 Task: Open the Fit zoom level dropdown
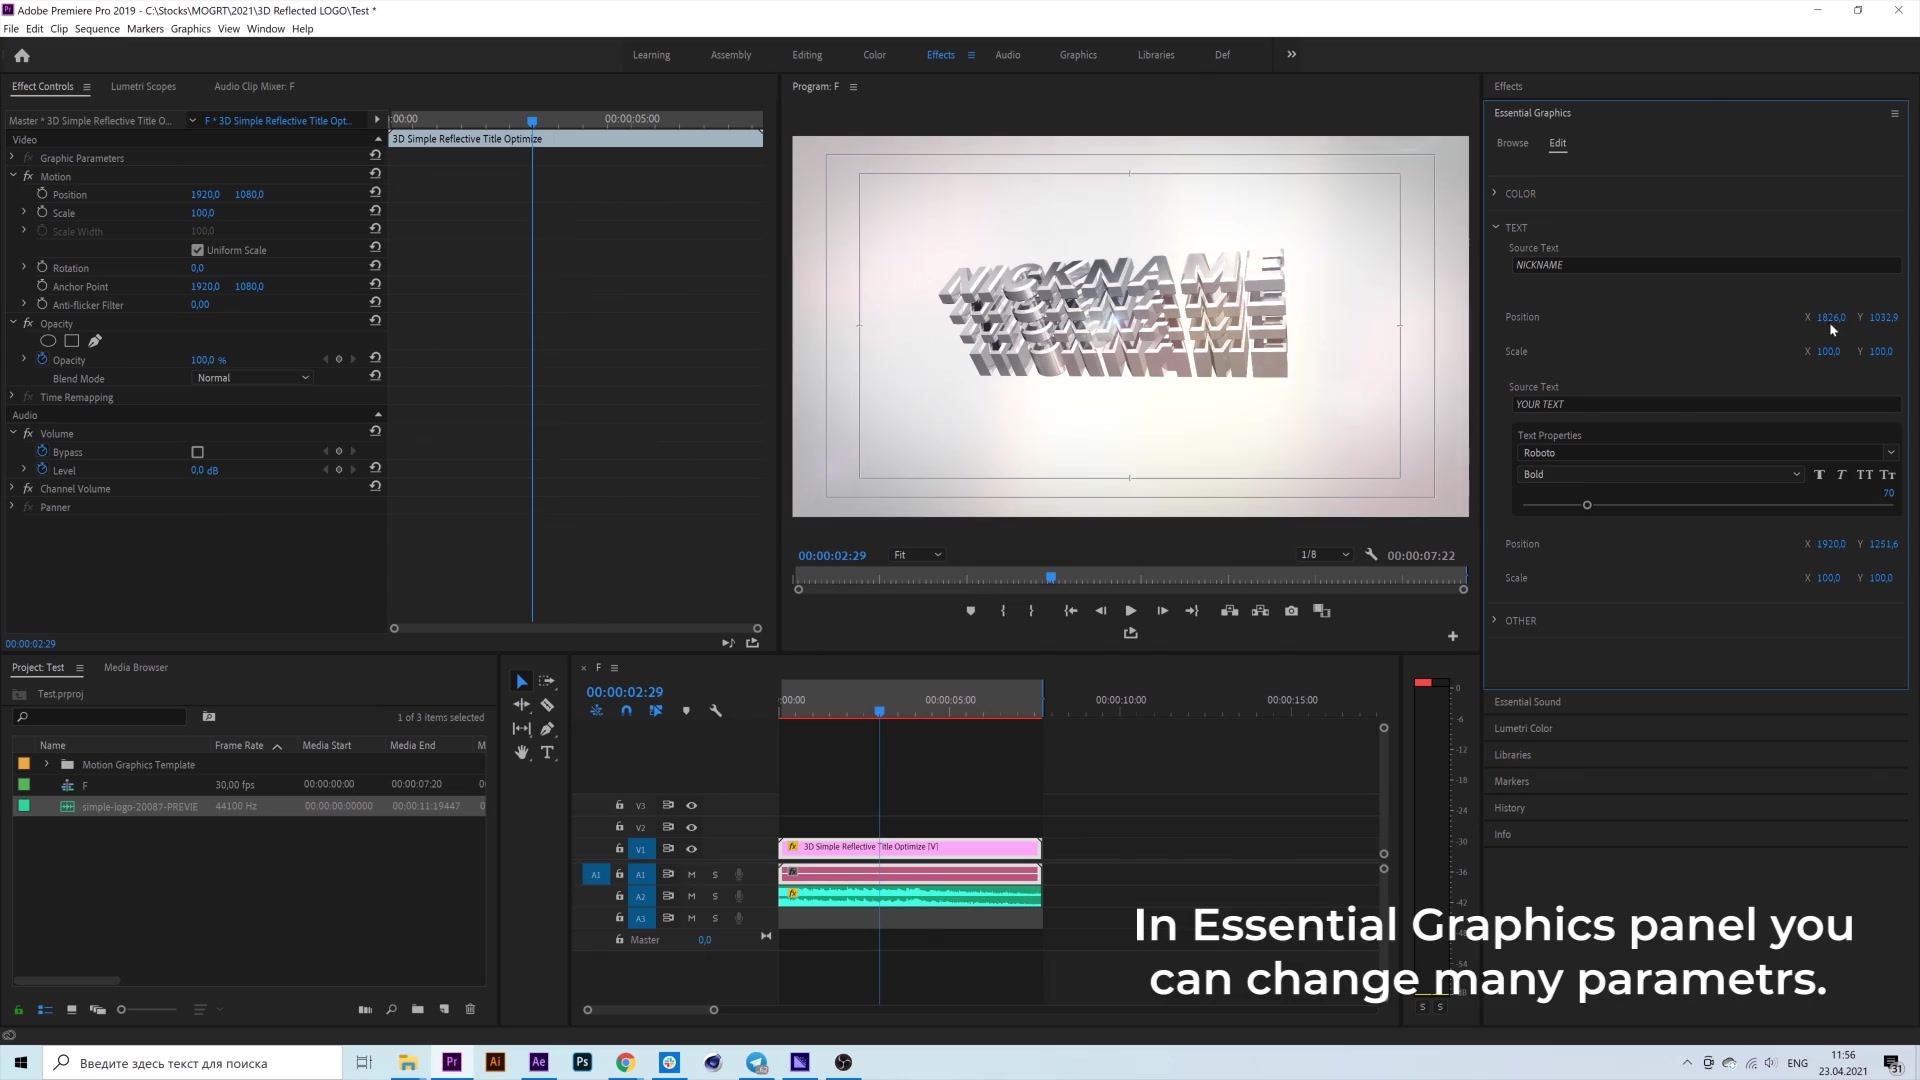click(x=917, y=555)
